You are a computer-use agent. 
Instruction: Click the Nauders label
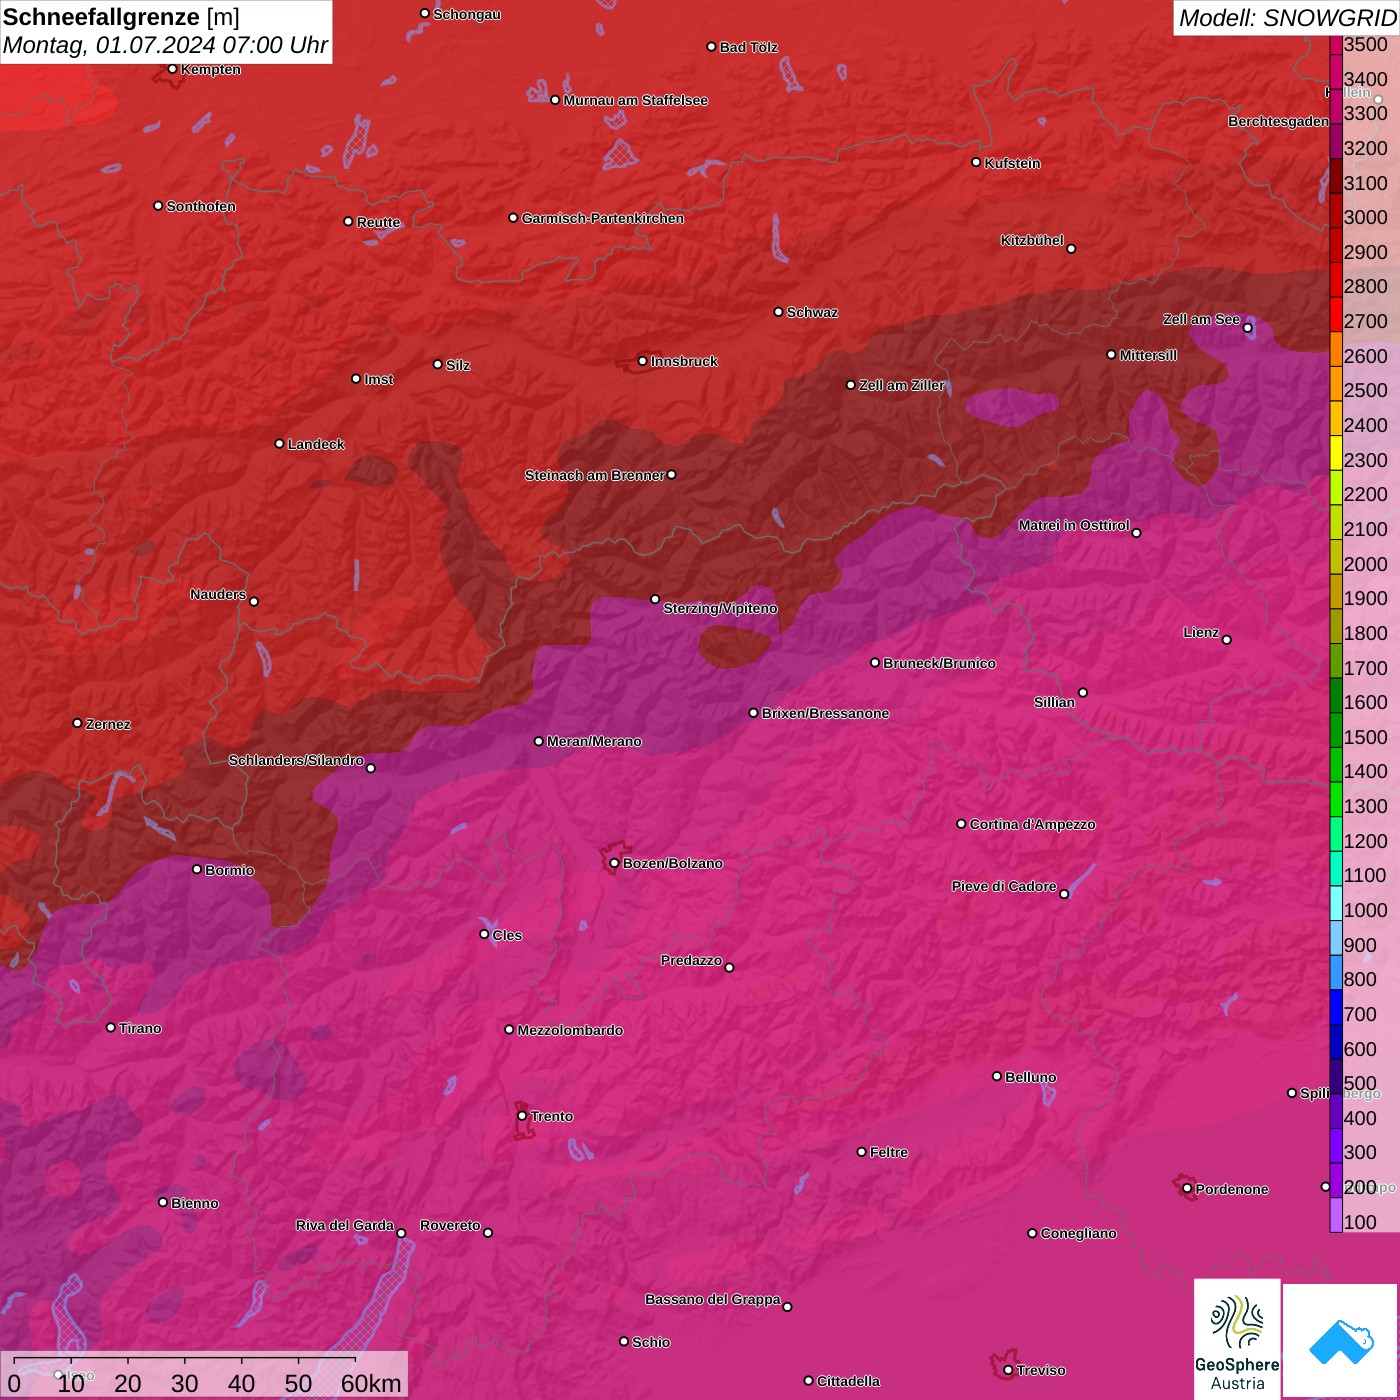[218, 594]
